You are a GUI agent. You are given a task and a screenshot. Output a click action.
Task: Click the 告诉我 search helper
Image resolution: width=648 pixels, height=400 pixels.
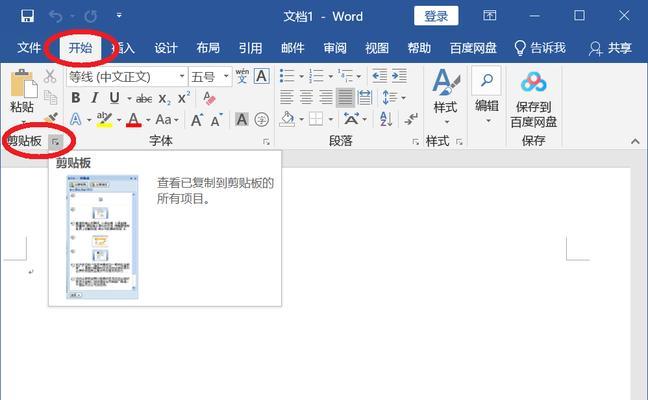coord(540,48)
